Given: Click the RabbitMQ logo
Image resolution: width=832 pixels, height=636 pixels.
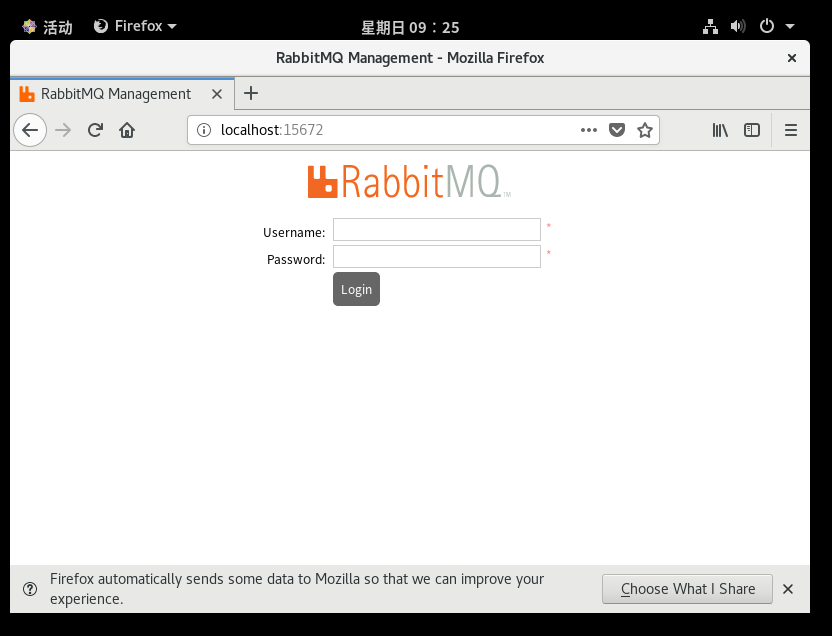Looking at the screenshot, I should coord(410,181).
